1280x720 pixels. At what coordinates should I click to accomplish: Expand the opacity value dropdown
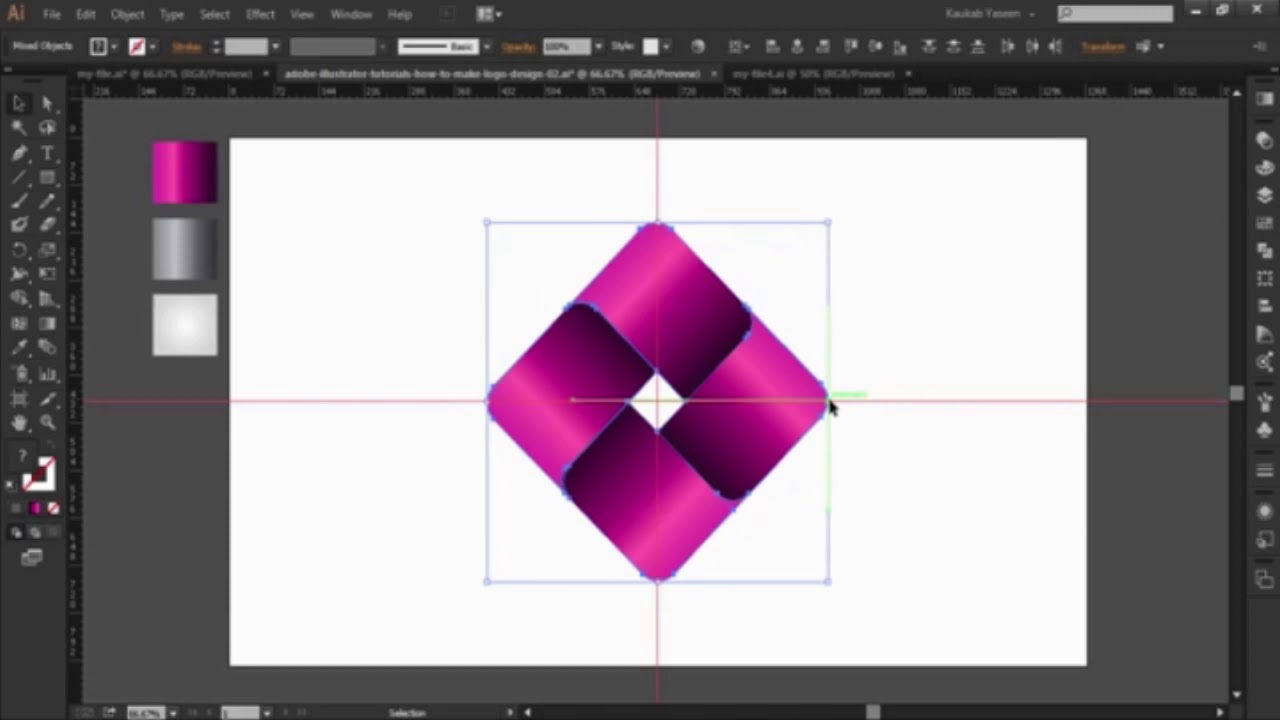598,46
